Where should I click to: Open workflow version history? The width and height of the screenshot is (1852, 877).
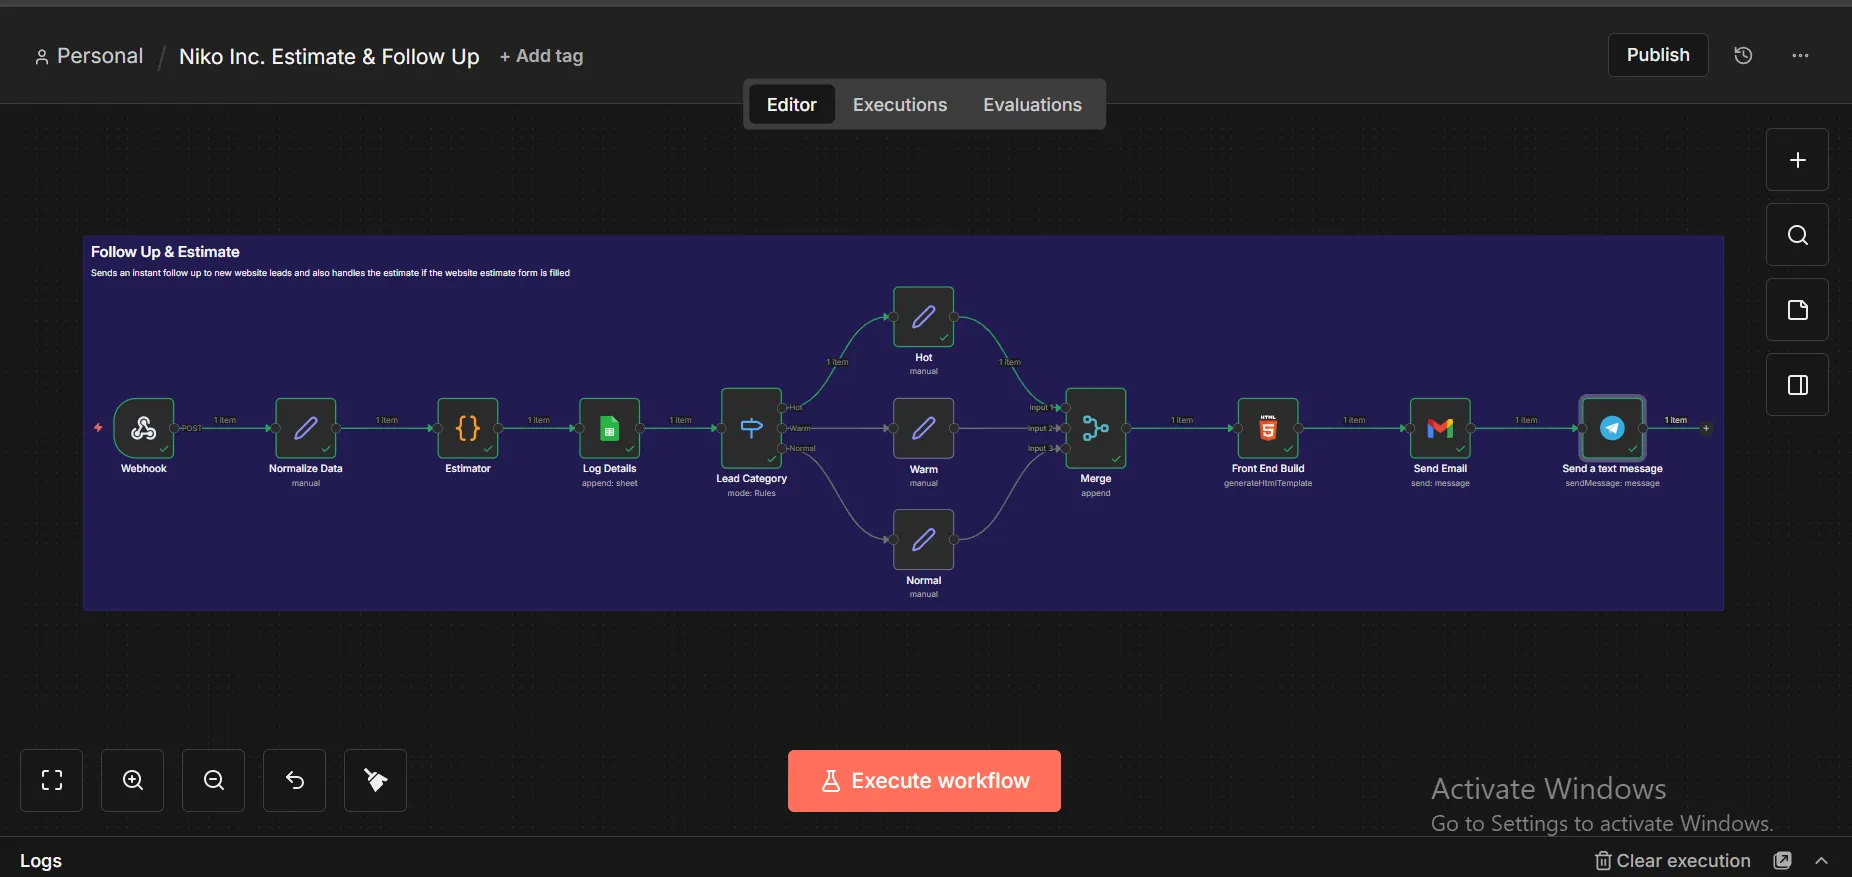(1743, 55)
